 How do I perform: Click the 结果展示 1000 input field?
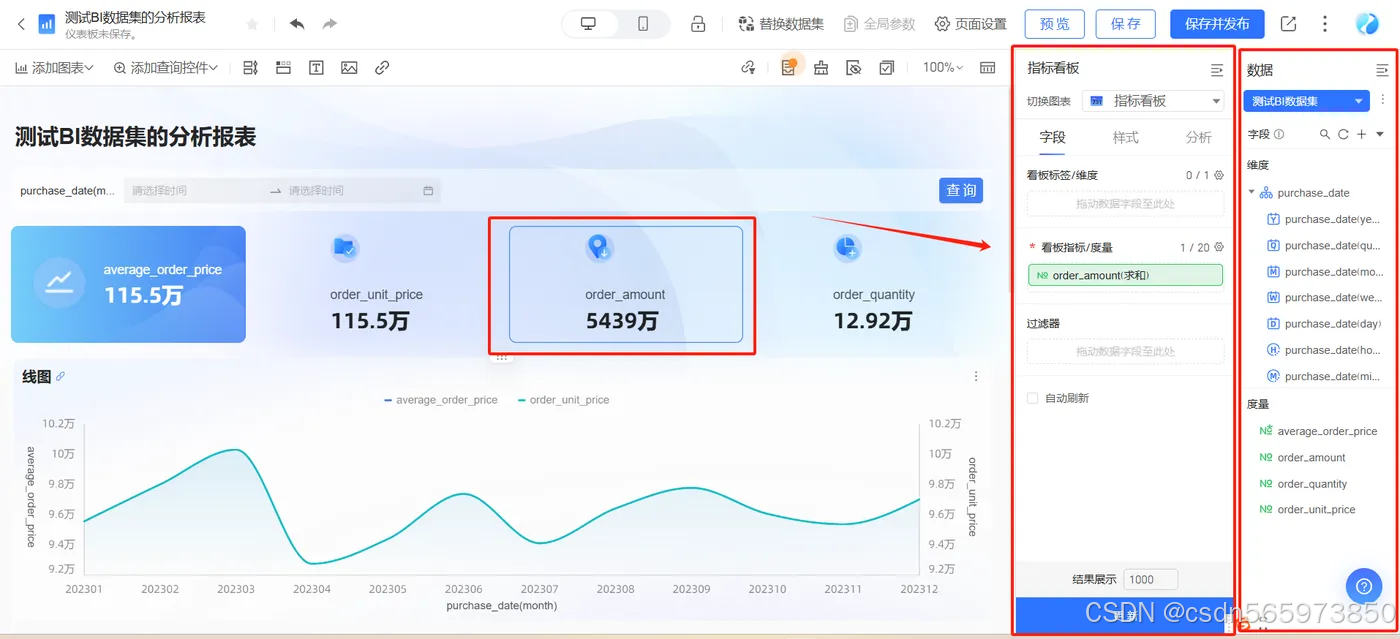1150,579
